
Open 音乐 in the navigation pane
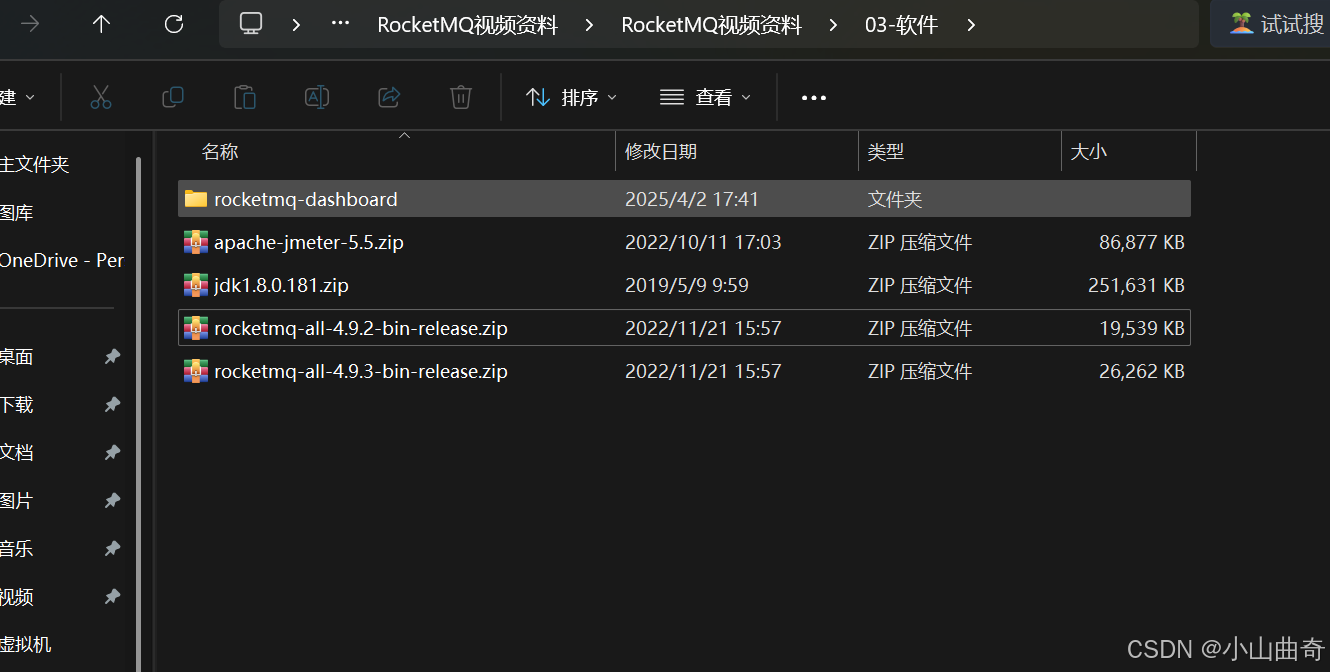(17, 549)
